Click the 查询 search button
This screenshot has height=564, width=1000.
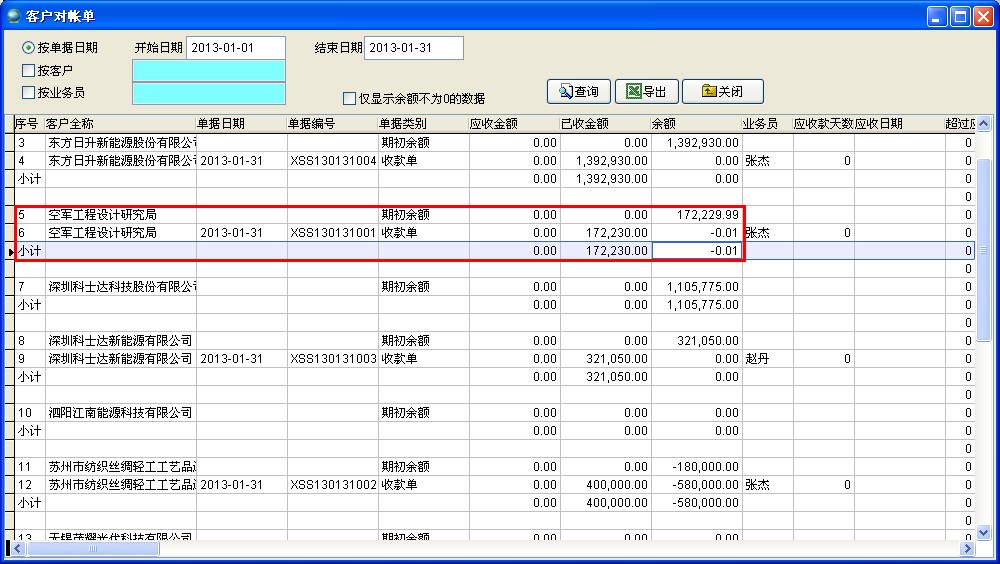tap(578, 92)
